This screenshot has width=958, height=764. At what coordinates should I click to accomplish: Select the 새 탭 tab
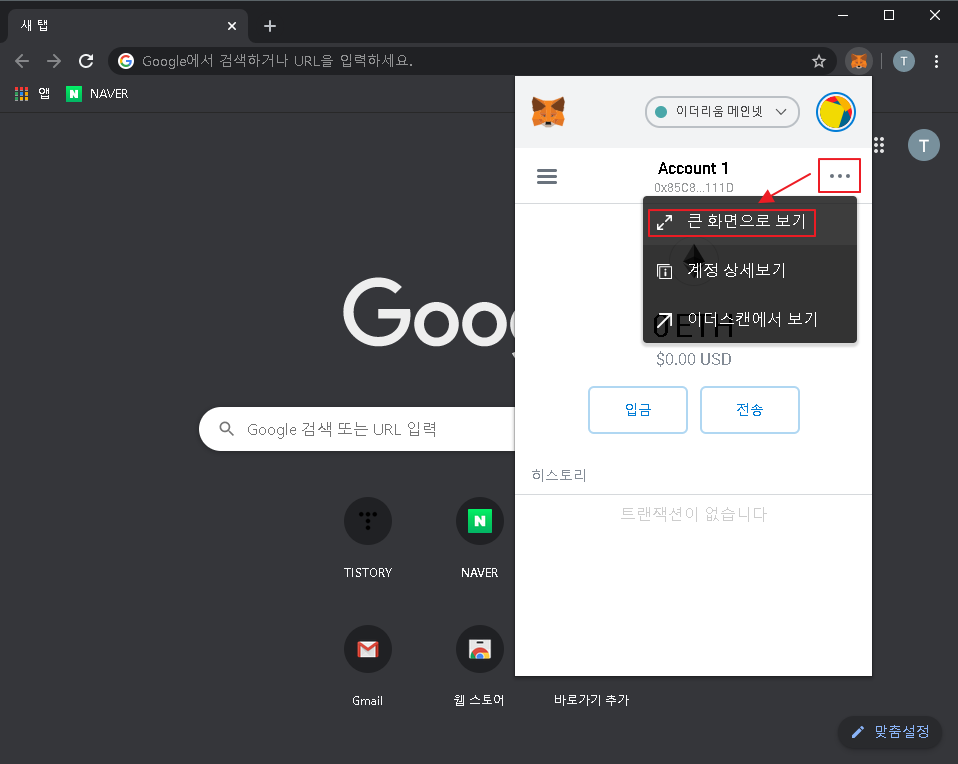(x=127, y=26)
